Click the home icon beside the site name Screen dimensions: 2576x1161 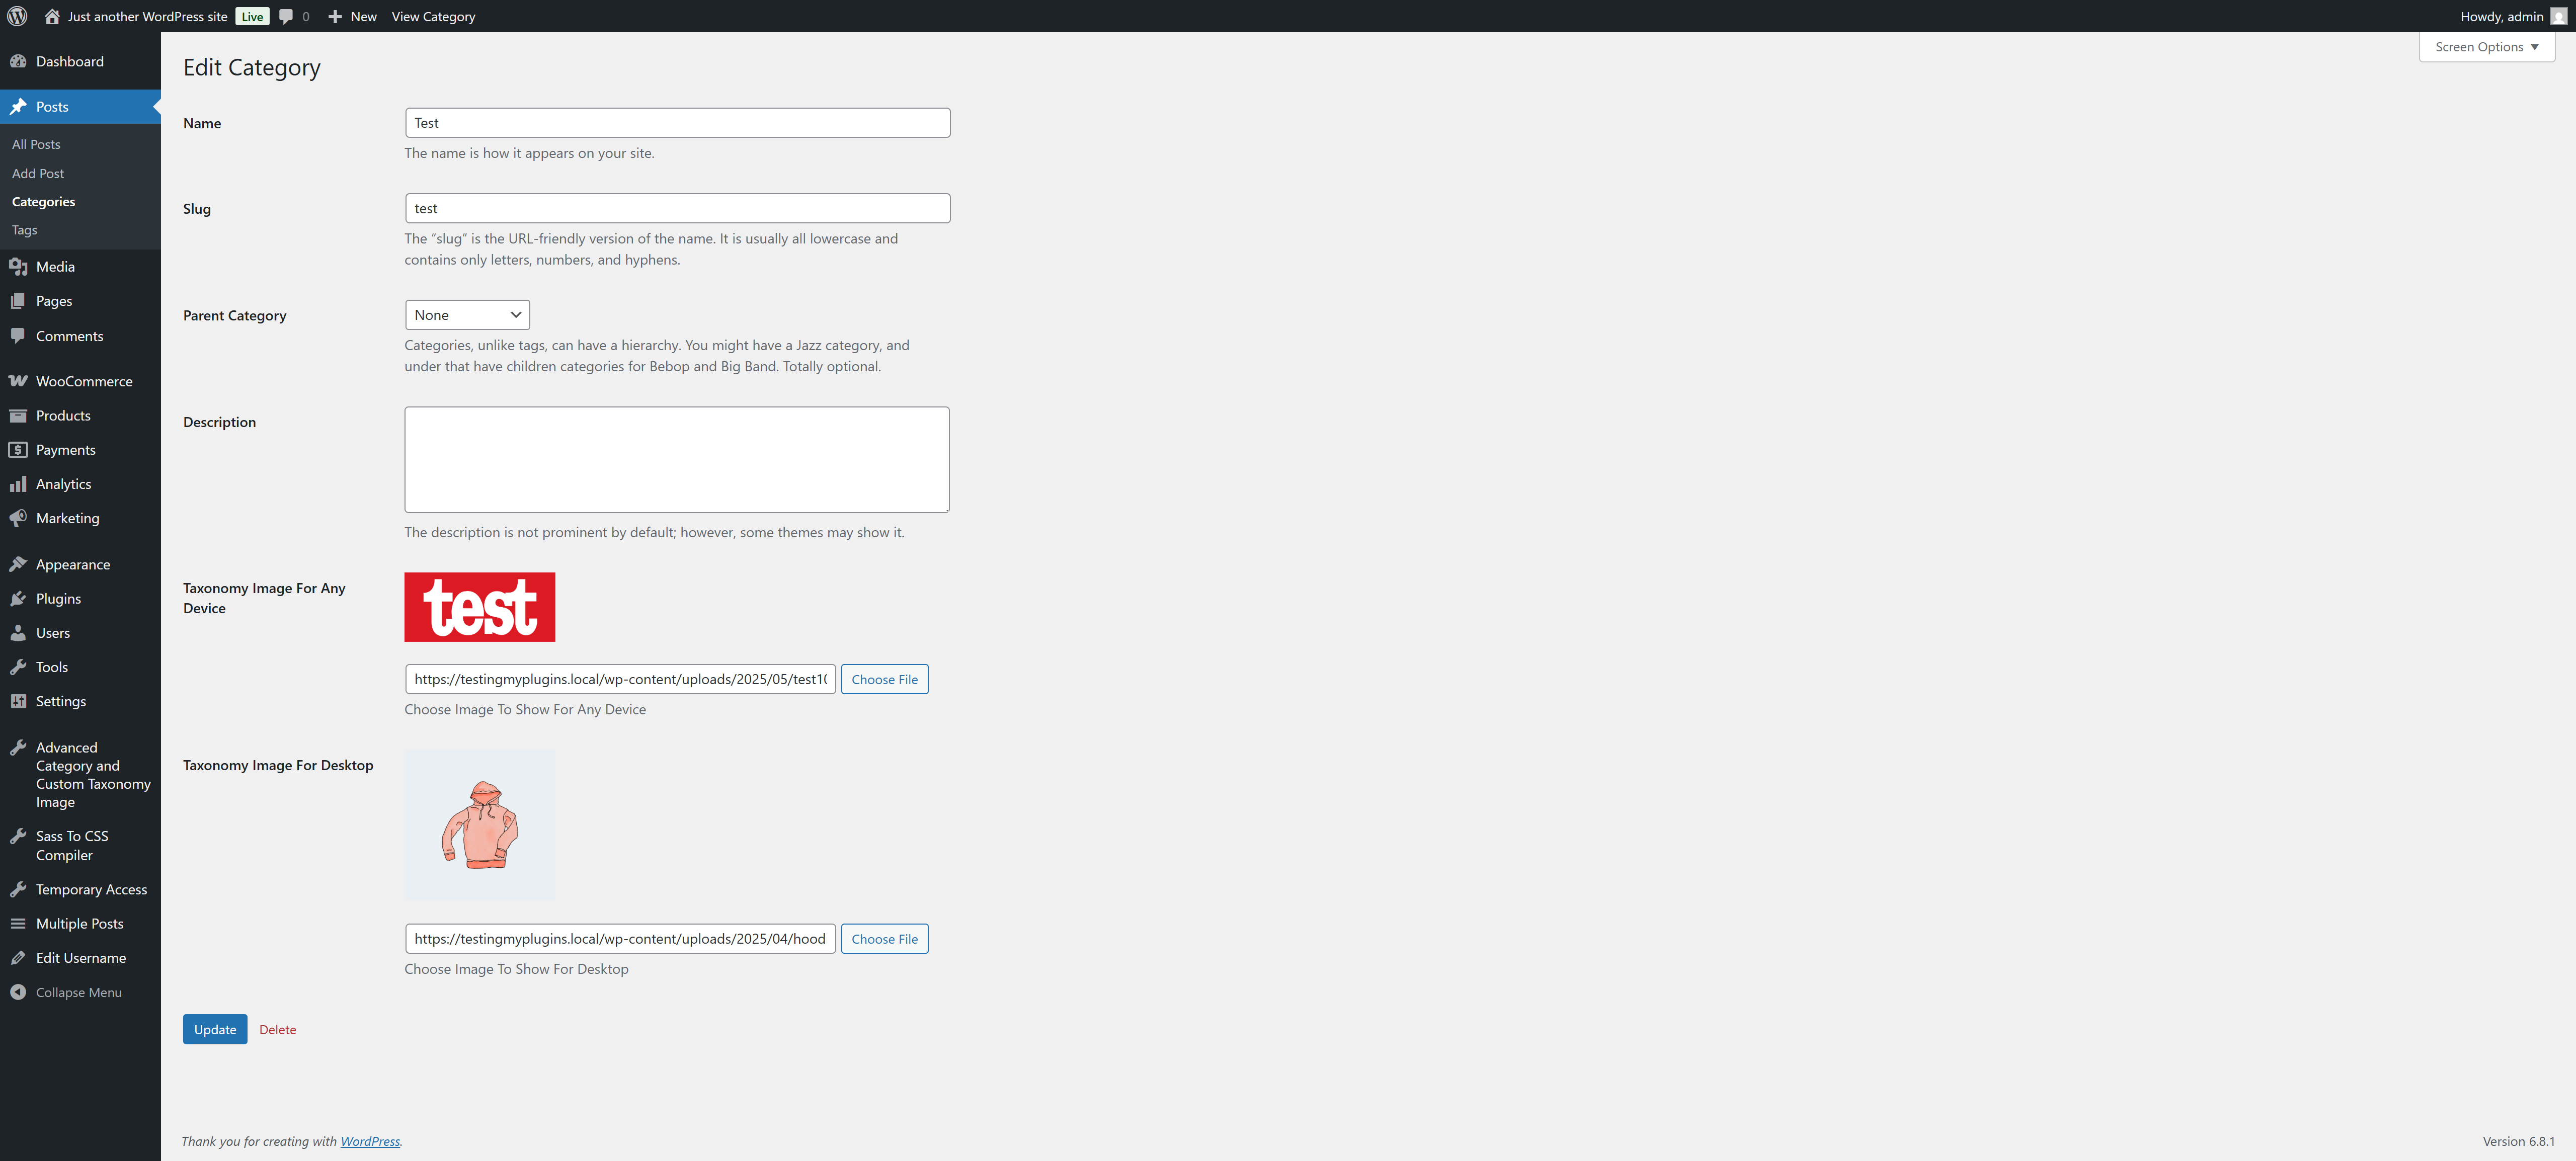(52, 16)
